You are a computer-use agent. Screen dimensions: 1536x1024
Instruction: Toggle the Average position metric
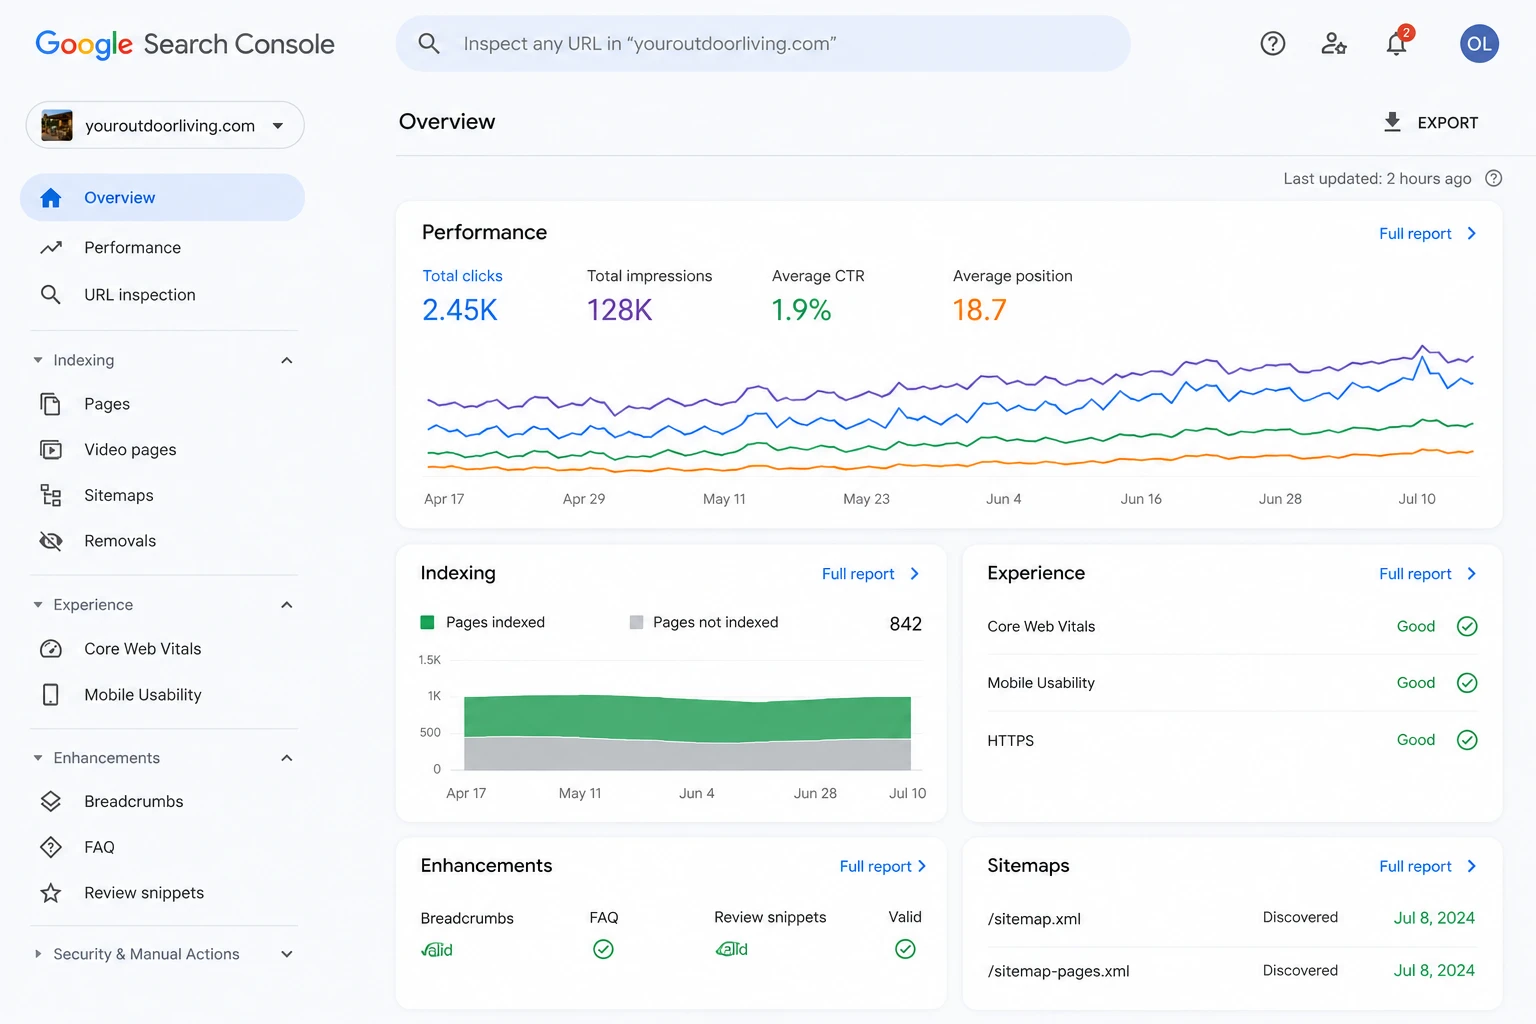pos(1012,295)
